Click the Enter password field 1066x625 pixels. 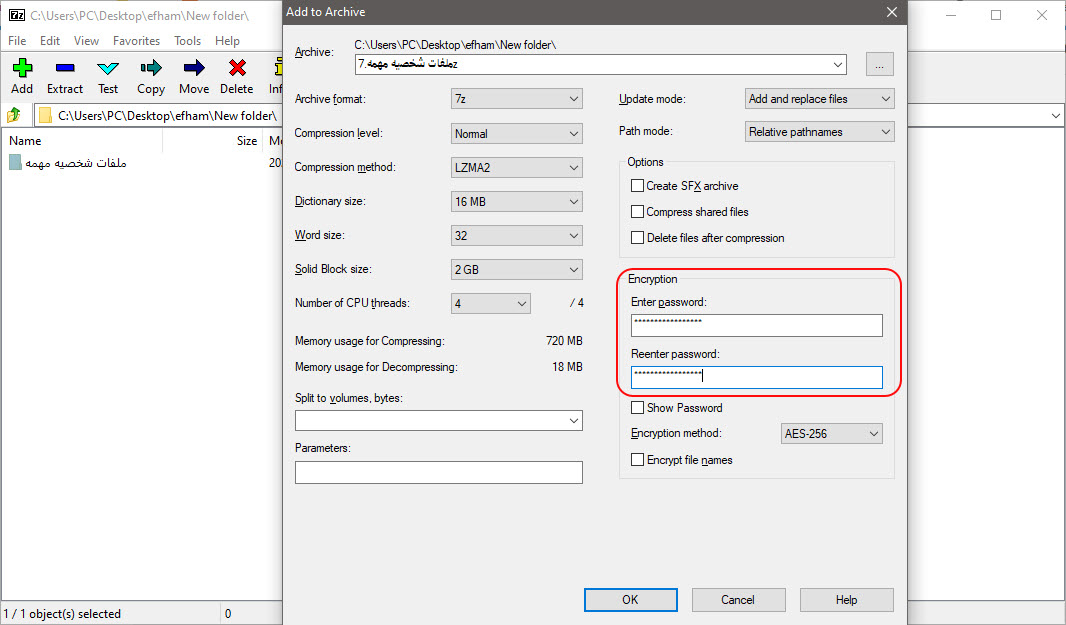(757, 325)
